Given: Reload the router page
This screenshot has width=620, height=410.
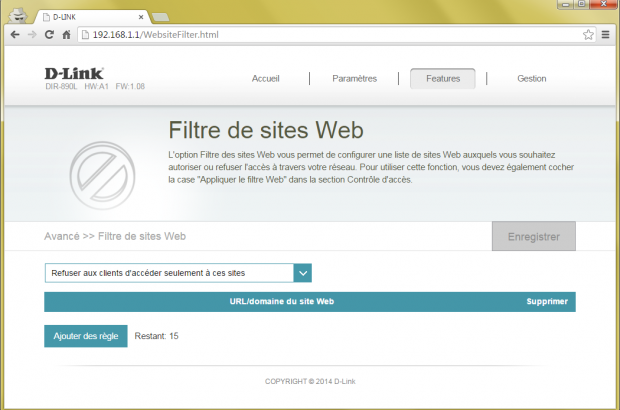Looking at the screenshot, I should point(49,35).
